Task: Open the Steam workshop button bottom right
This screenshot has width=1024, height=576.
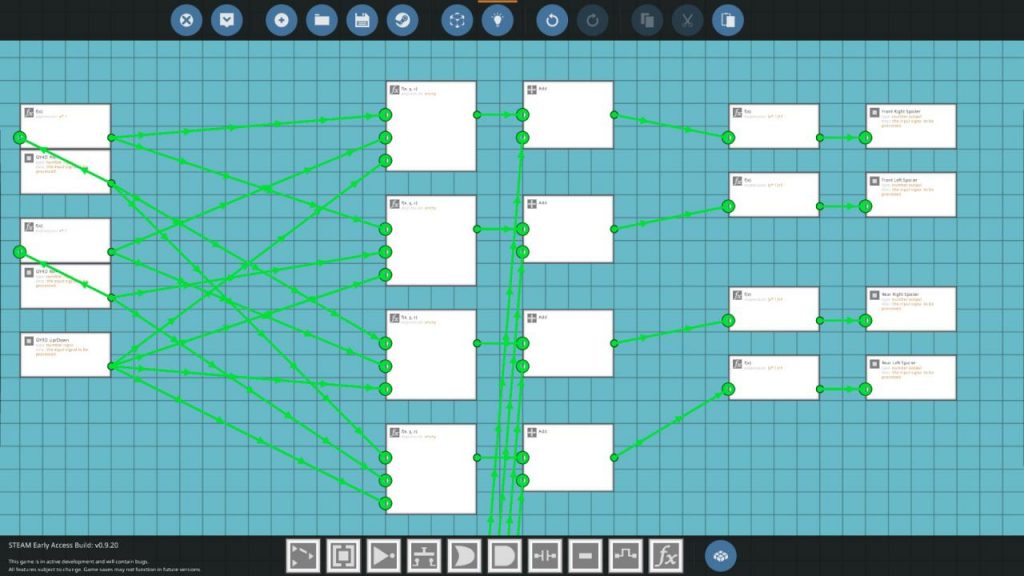Action: (x=718, y=555)
